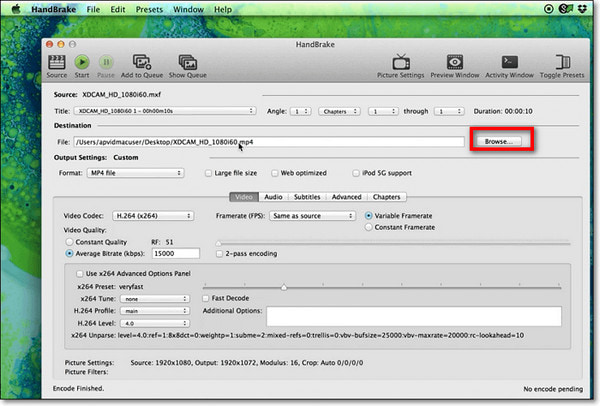The width and height of the screenshot is (600, 406).
Task: Select Constant Quality radio button
Action: click(69, 242)
